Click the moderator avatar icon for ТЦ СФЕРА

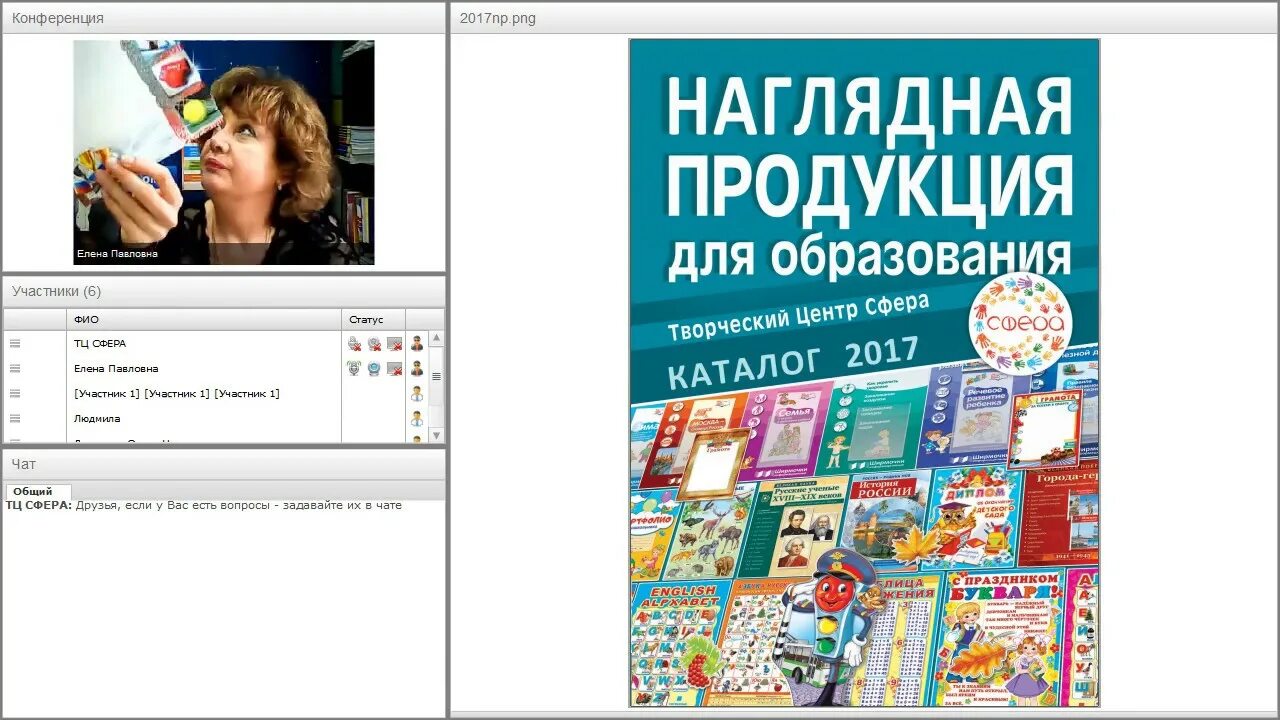417,343
